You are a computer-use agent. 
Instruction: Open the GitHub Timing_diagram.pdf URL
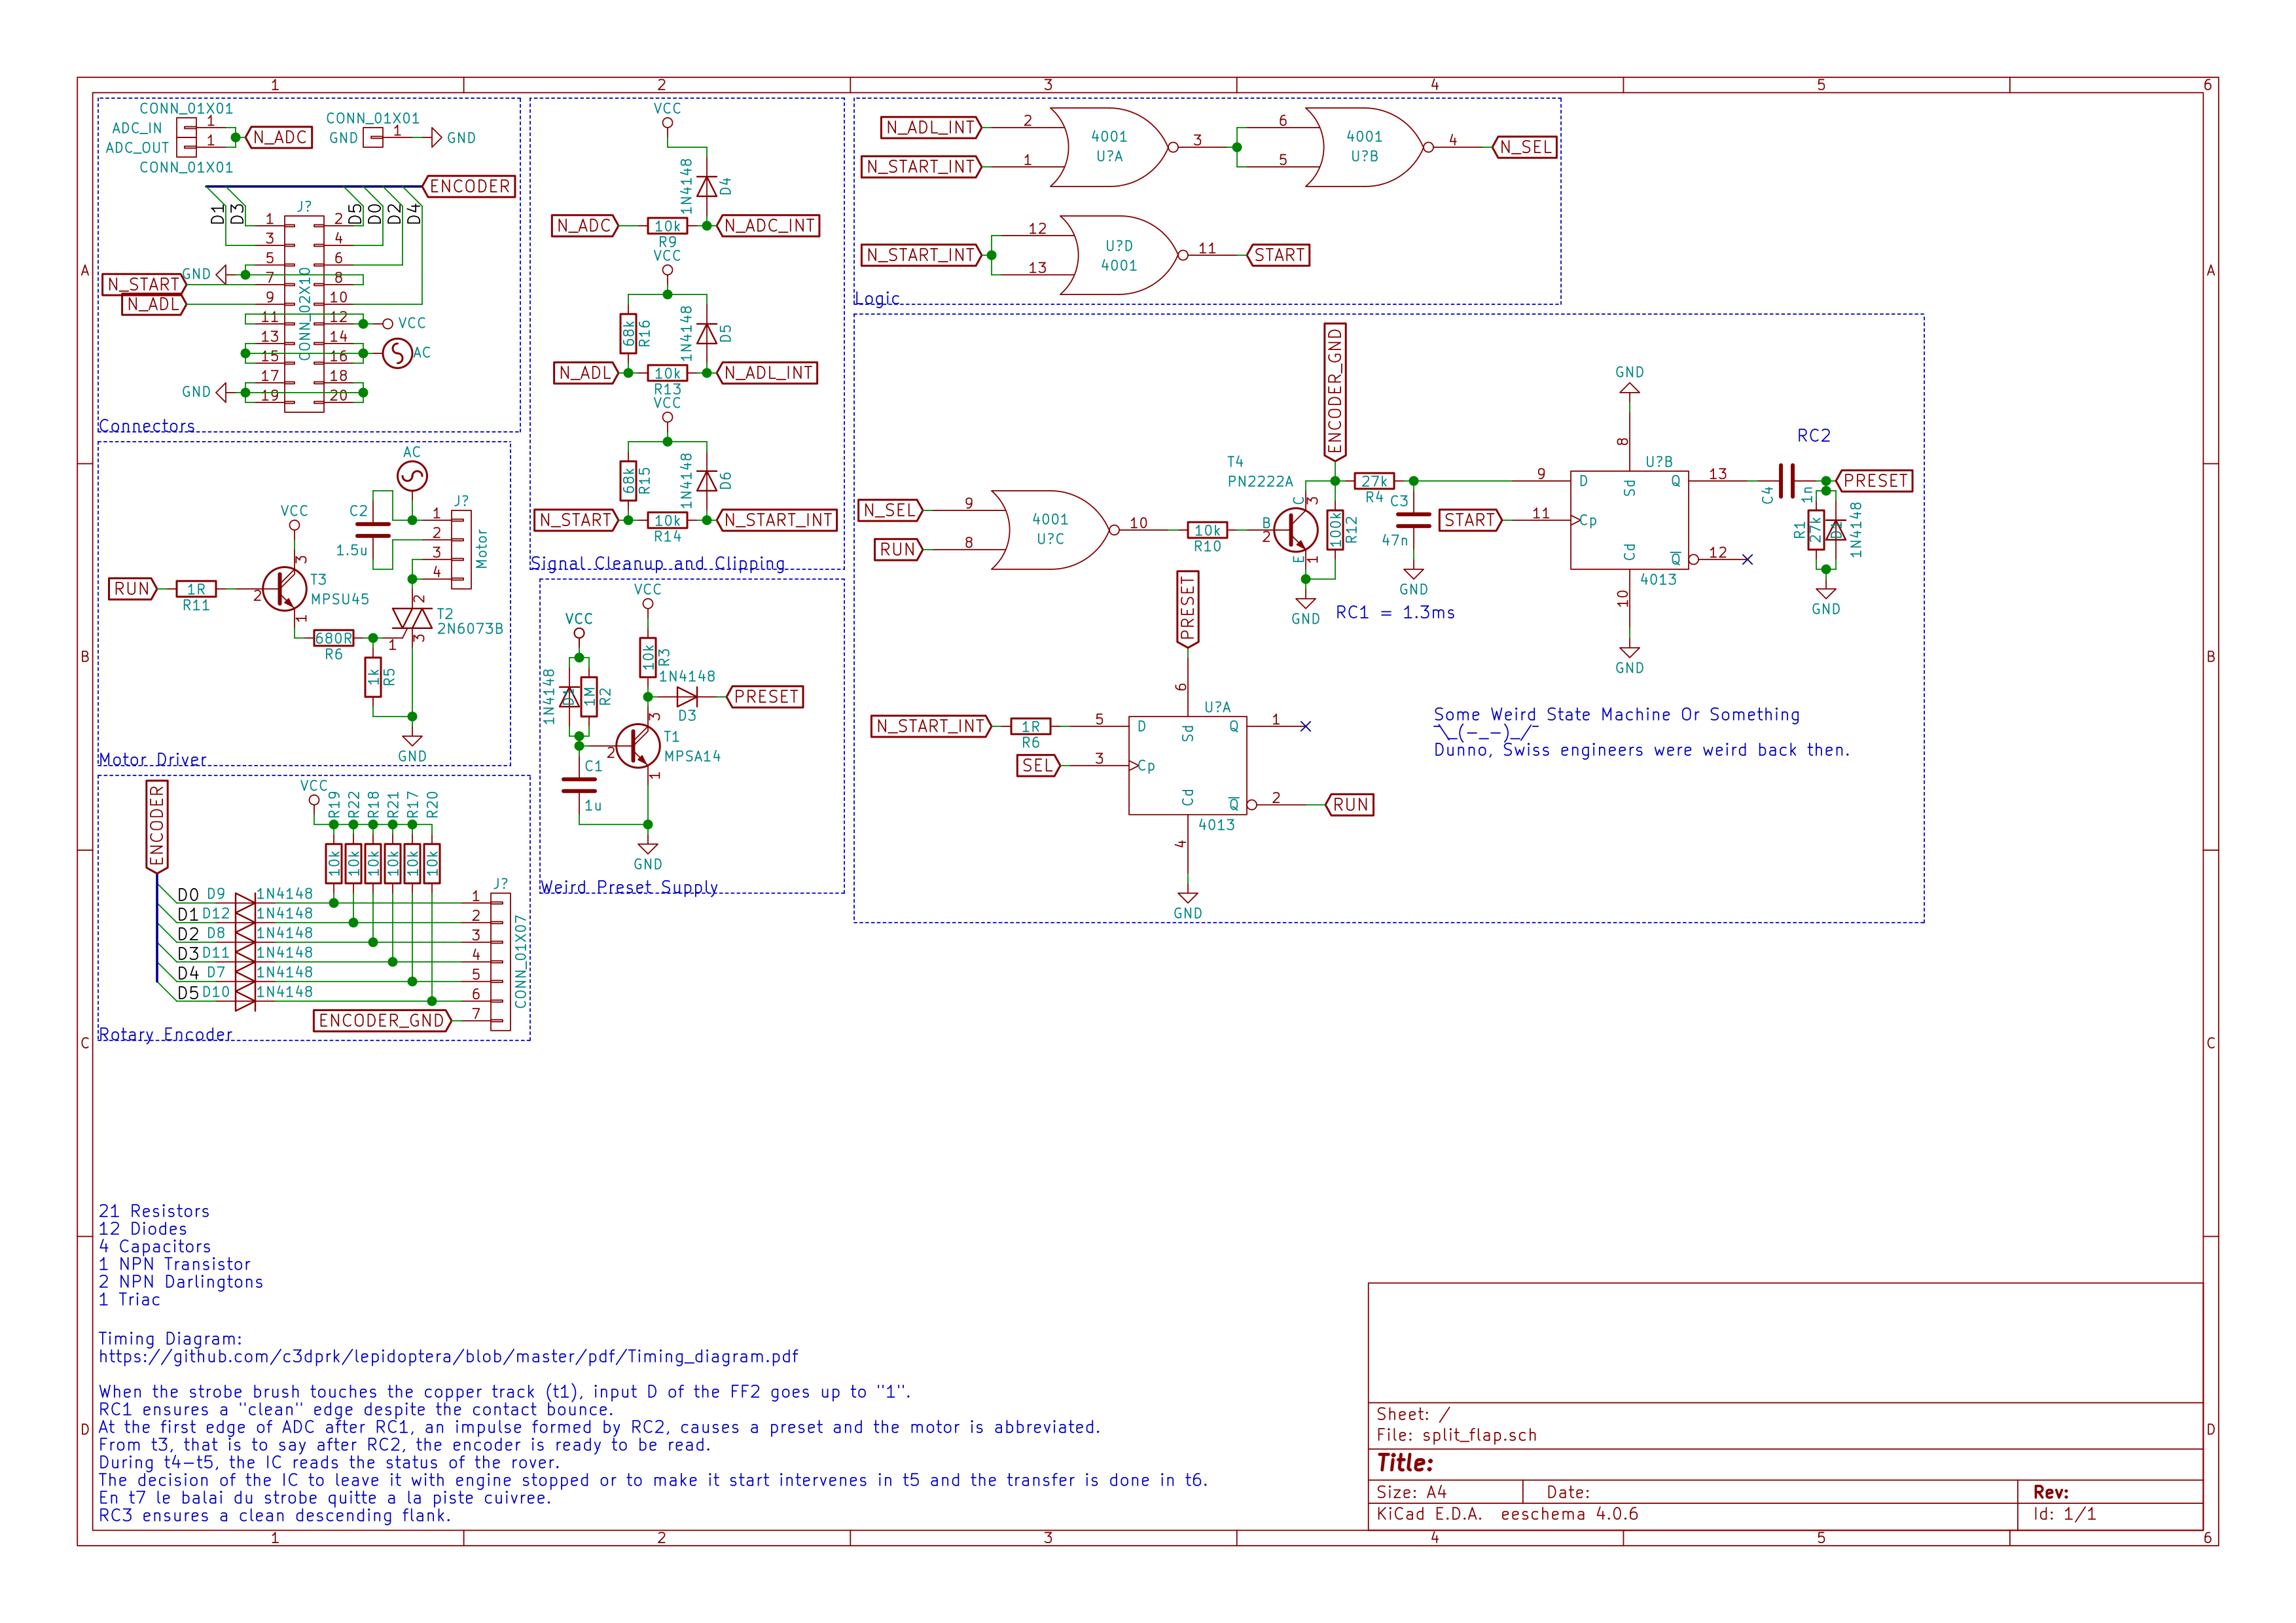coord(448,1357)
